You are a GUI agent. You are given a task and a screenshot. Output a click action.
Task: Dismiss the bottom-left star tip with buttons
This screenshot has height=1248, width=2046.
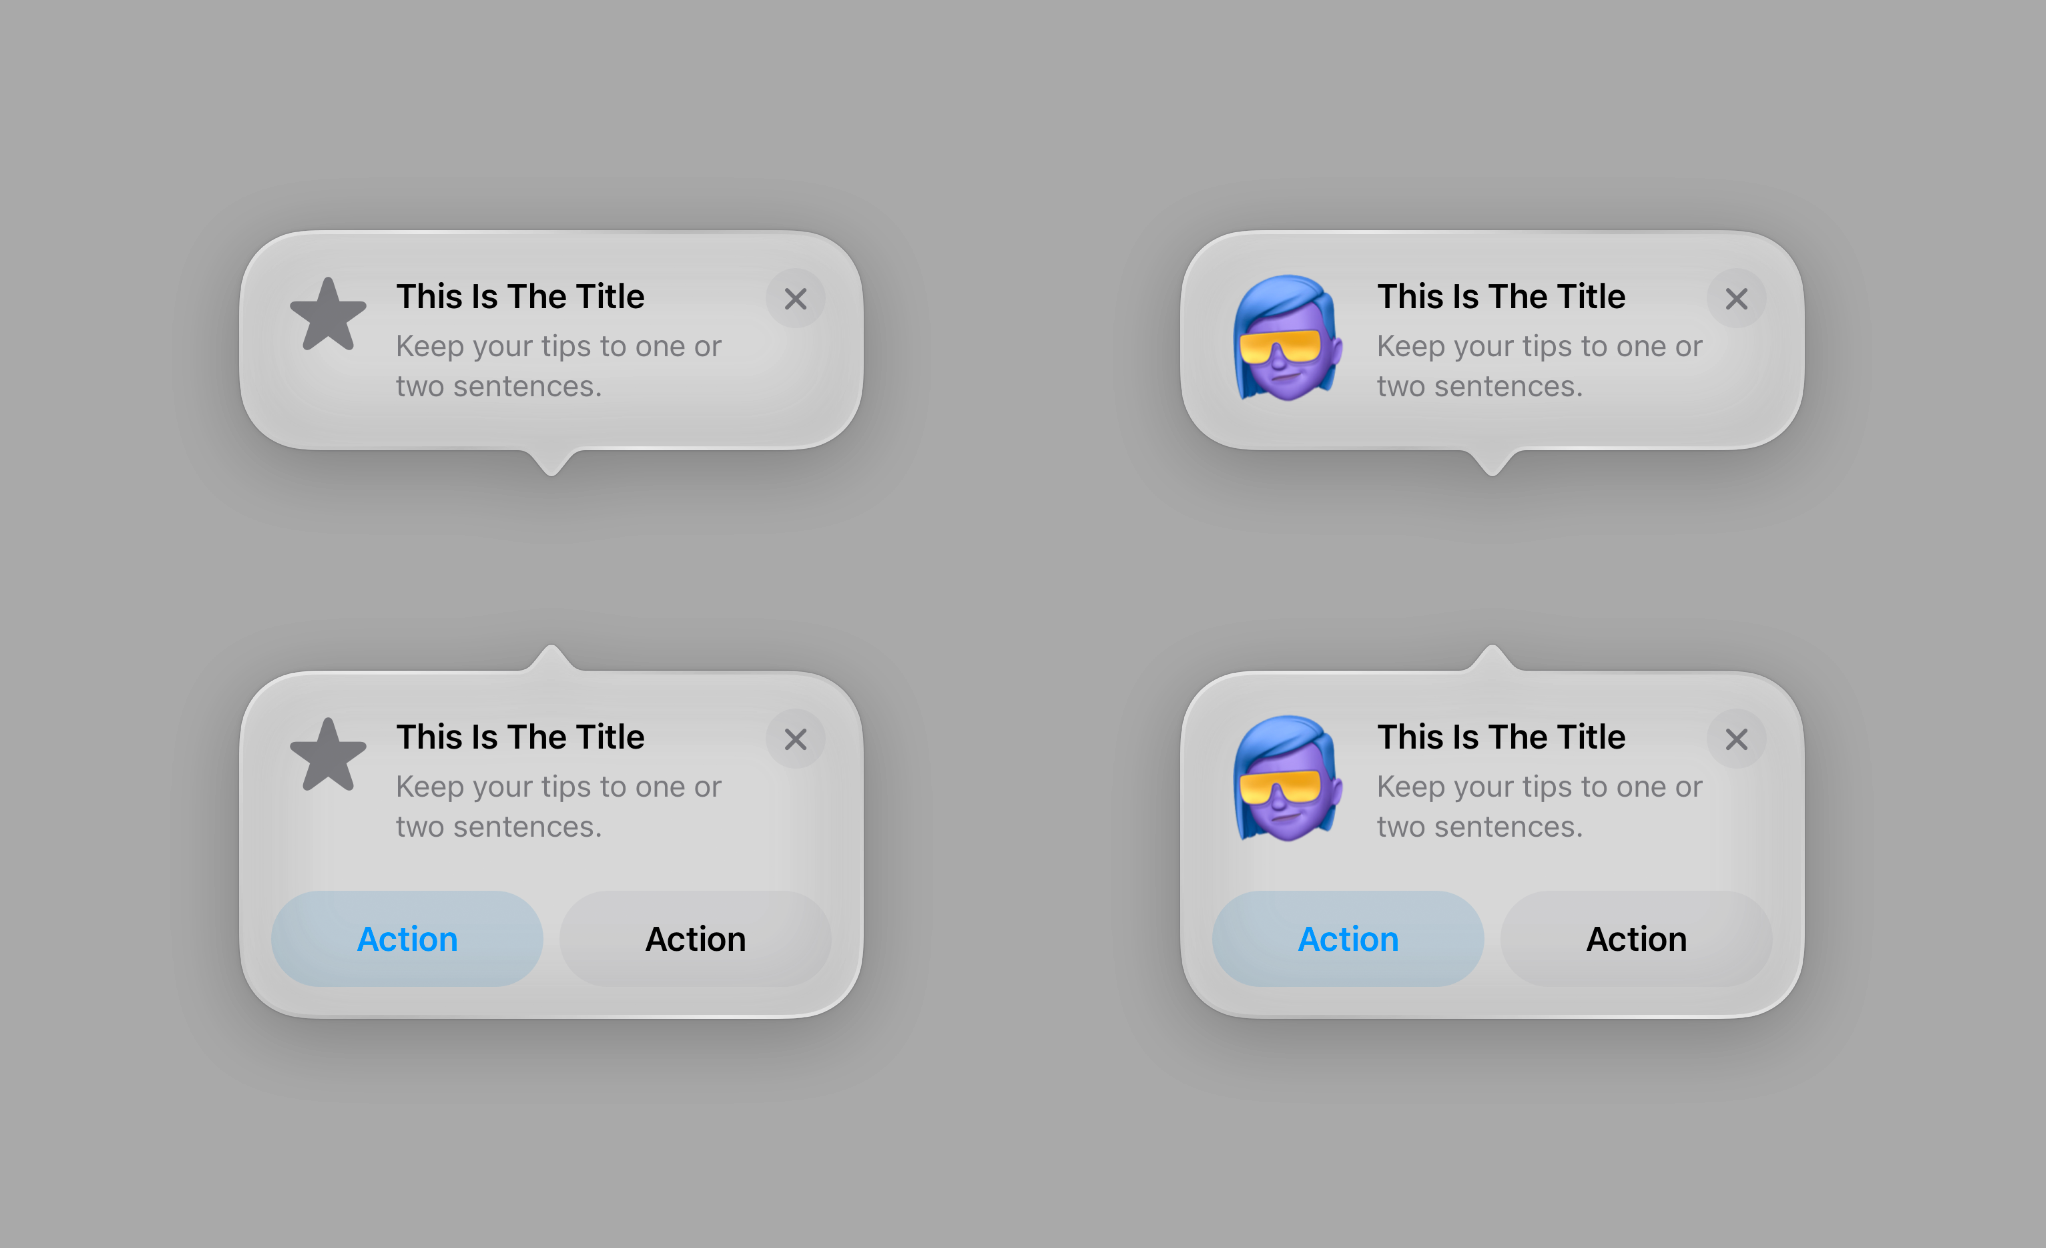point(795,739)
